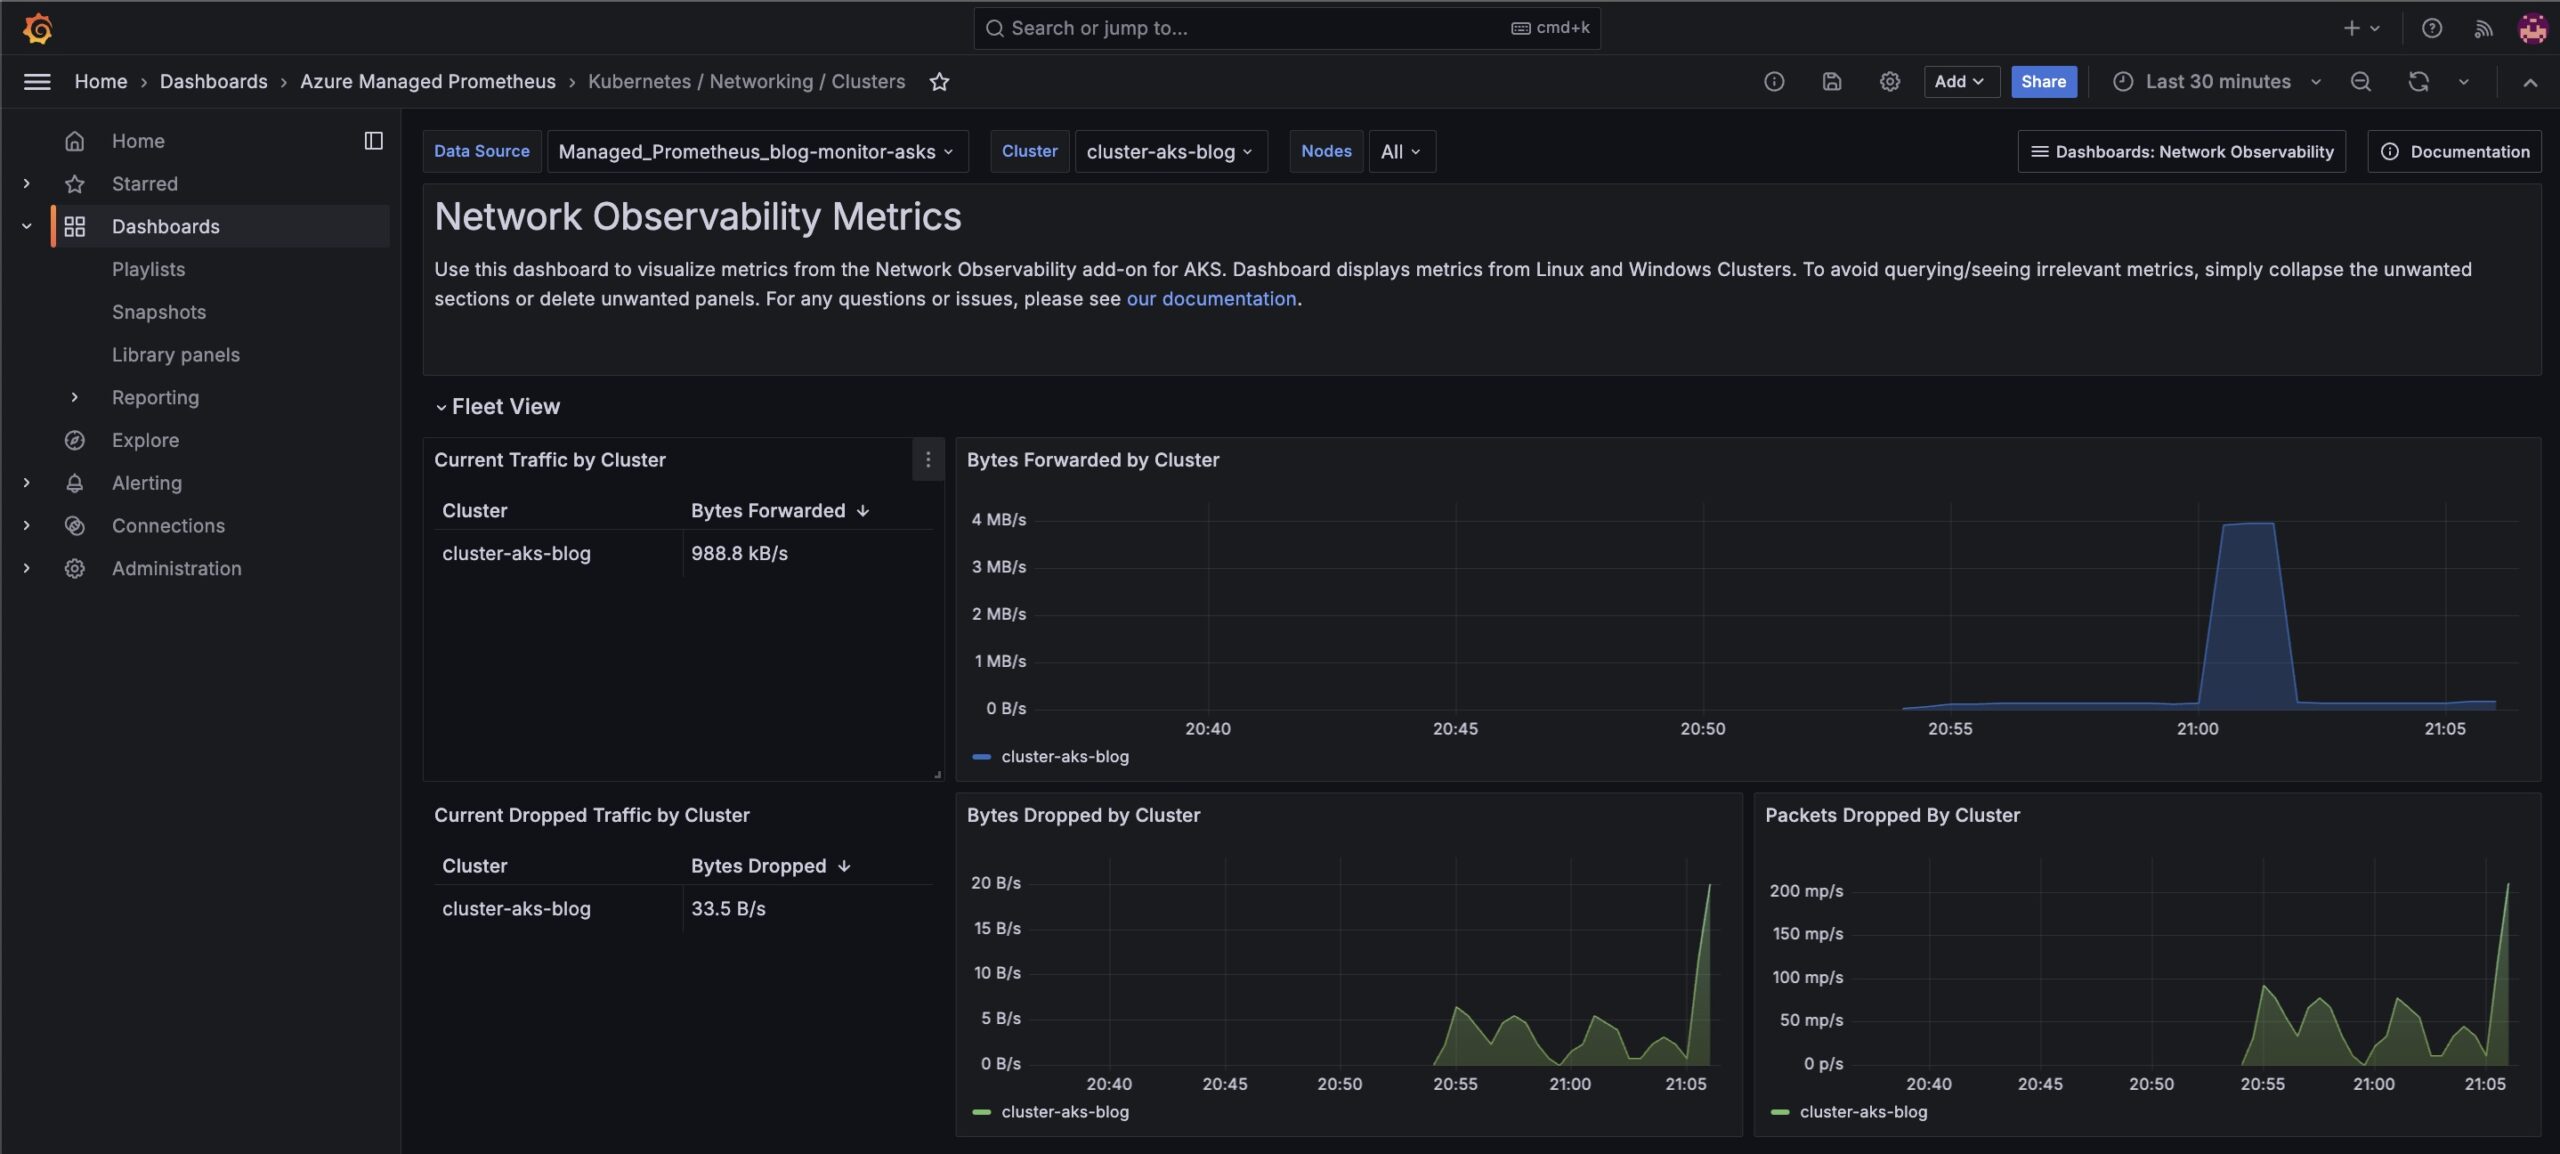Viewport: 2560px width, 1154px height.
Task: Zoom out the time range
Action: point(2360,82)
